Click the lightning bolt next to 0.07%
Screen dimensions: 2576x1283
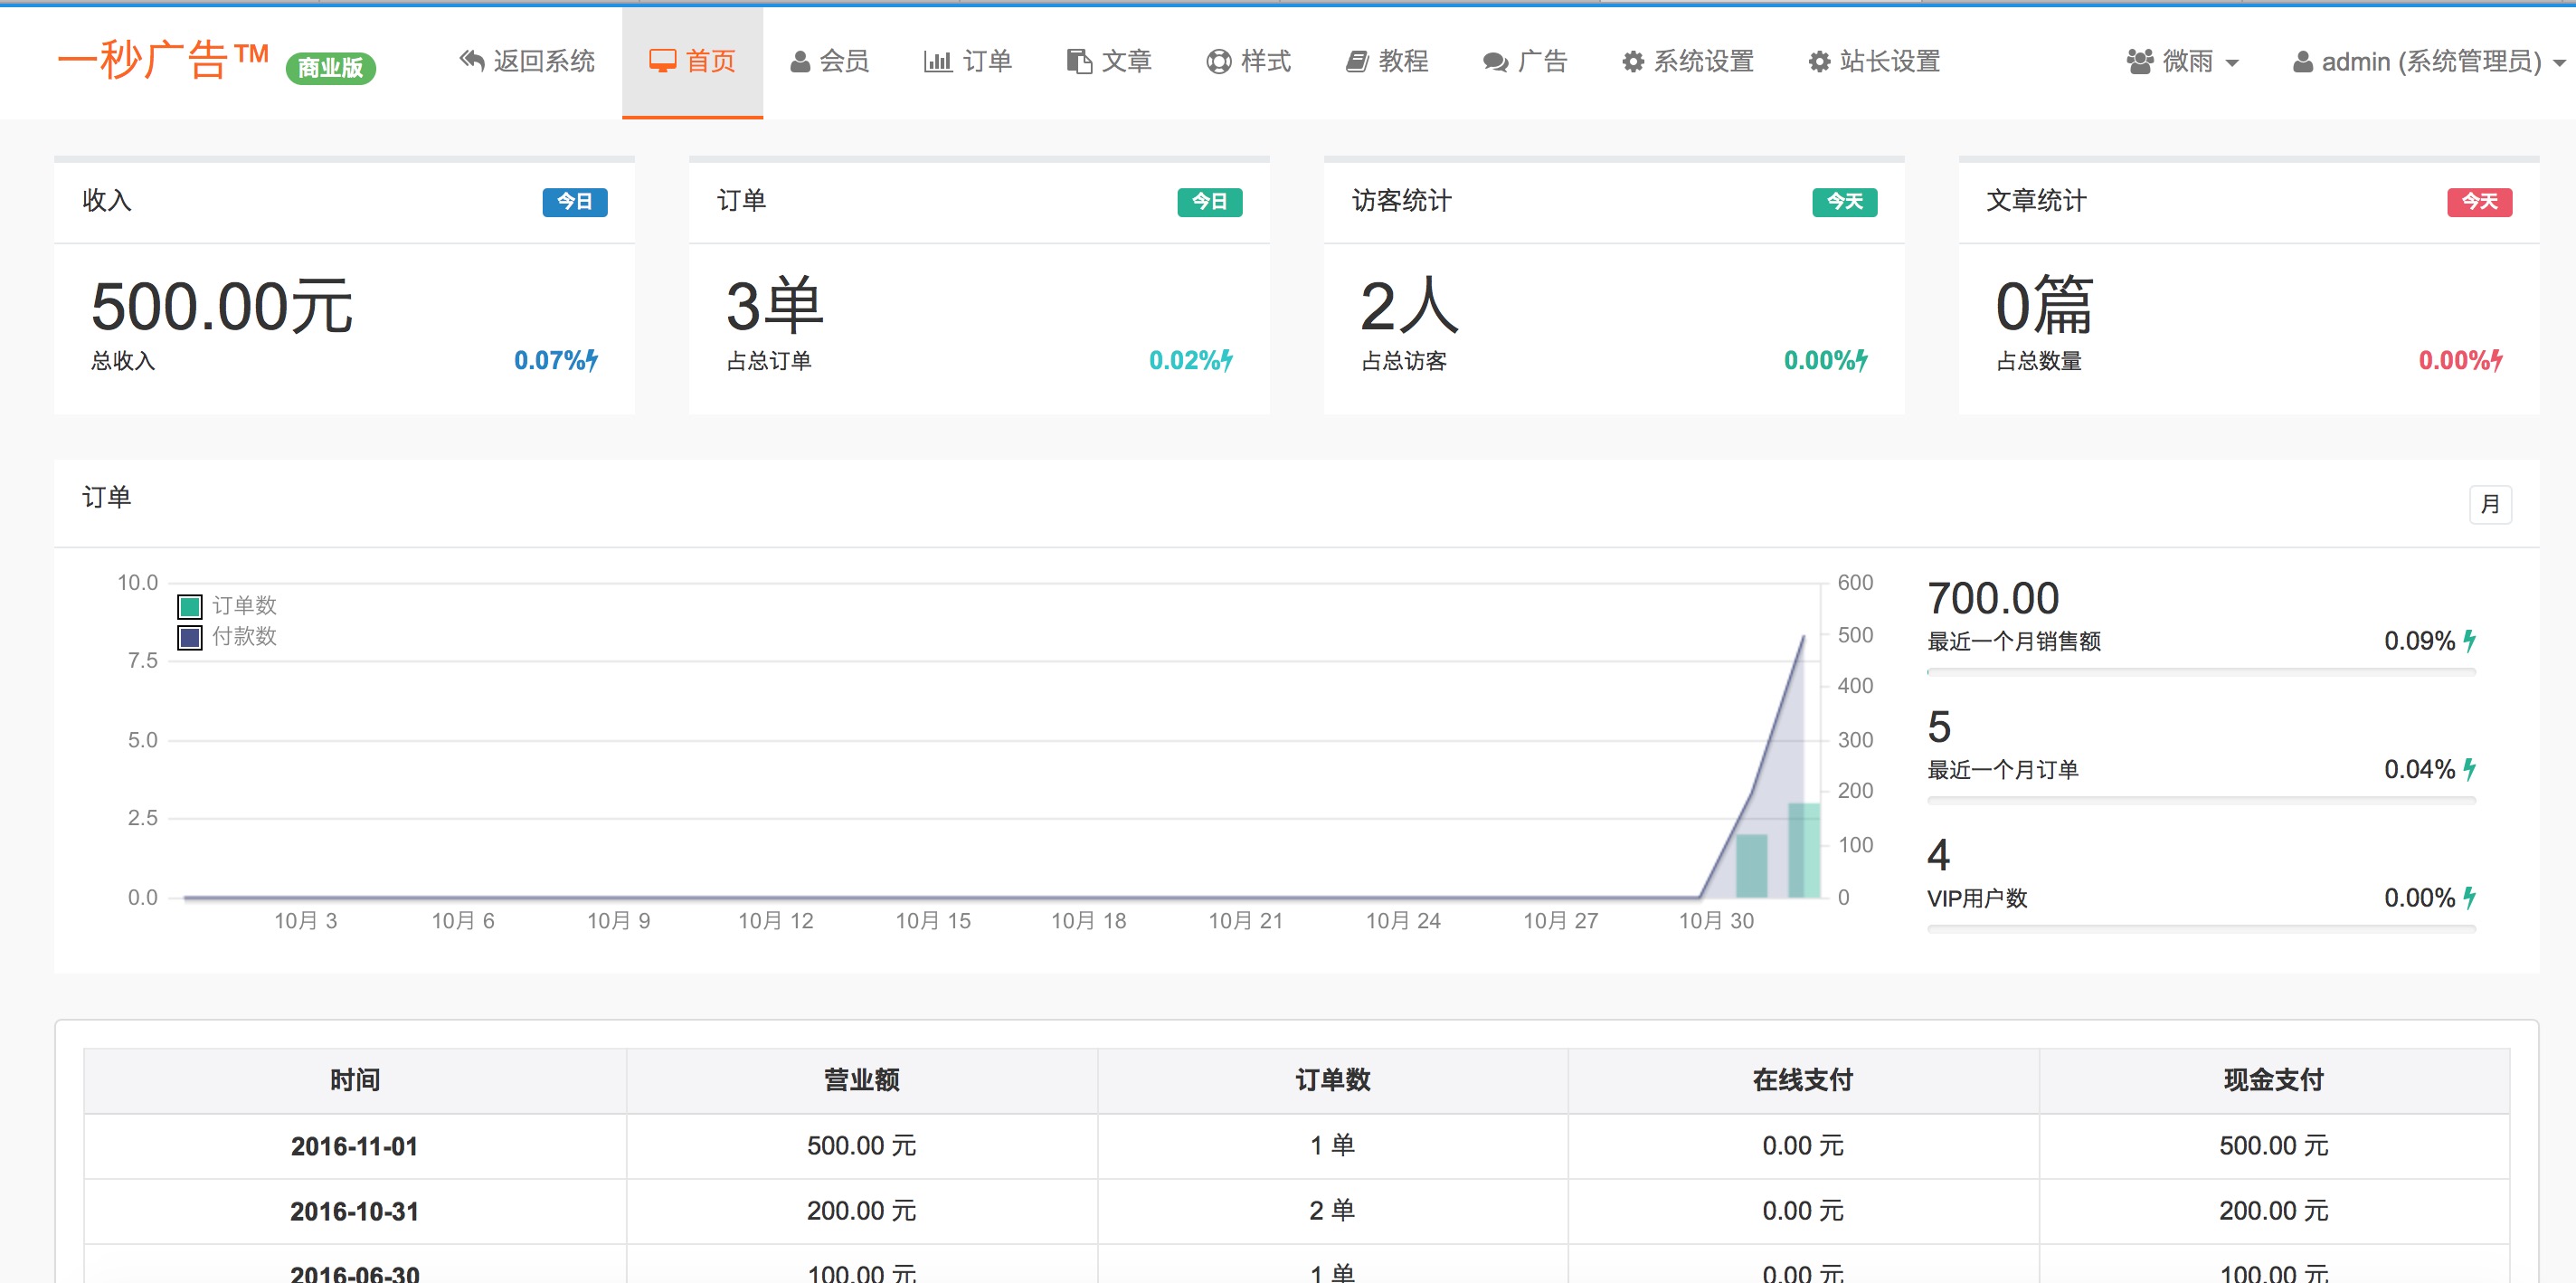pyautogui.click(x=592, y=360)
